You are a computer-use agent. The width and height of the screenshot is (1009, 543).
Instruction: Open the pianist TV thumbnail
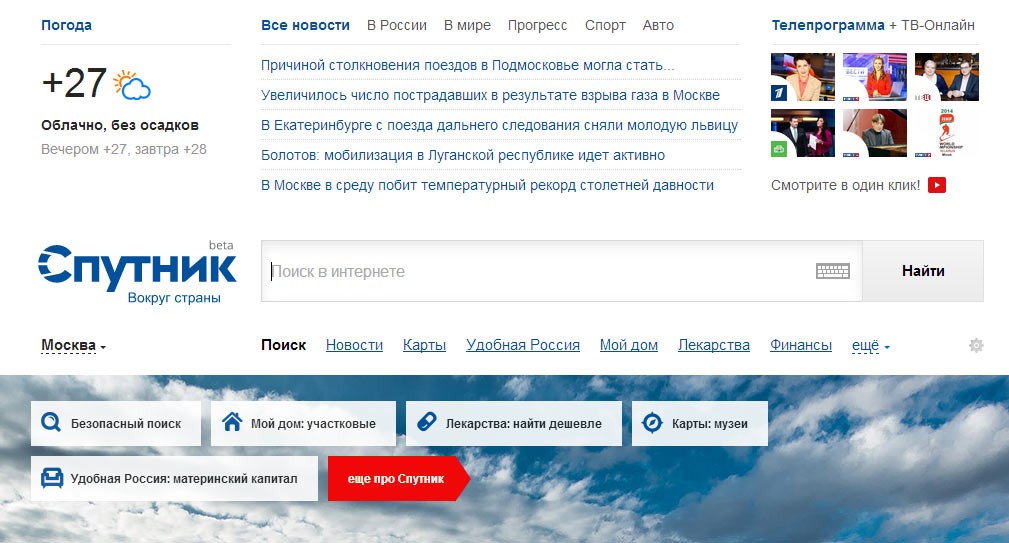(875, 133)
